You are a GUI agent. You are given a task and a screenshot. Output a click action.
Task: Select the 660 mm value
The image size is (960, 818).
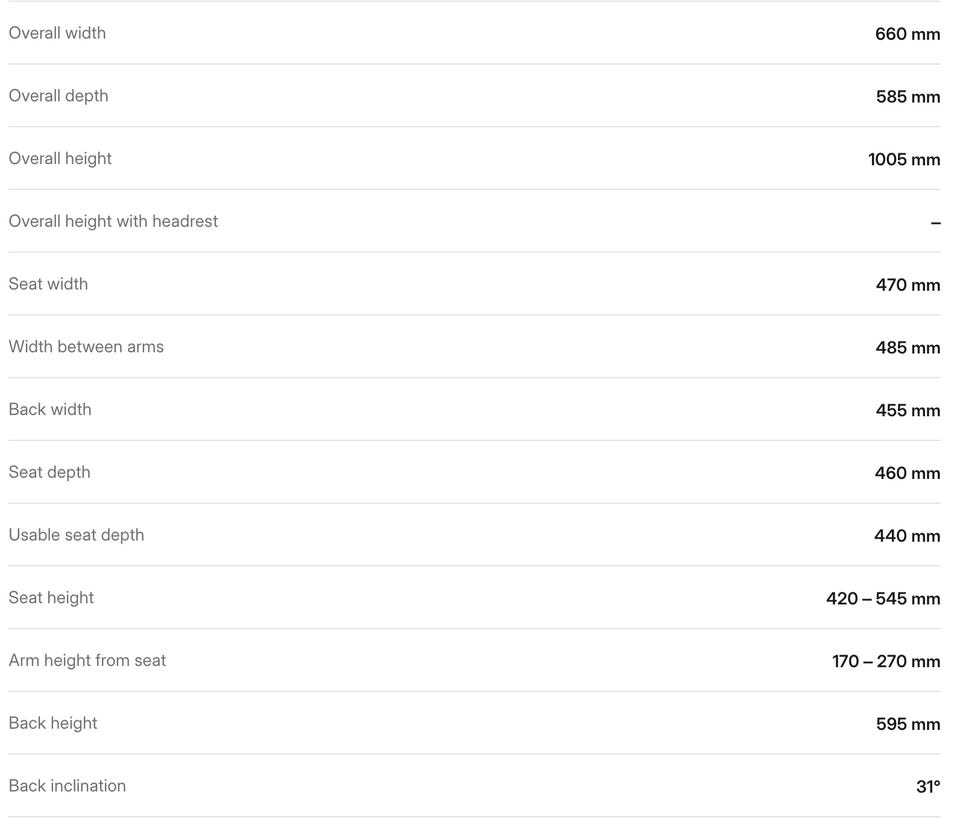tap(907, 34)
